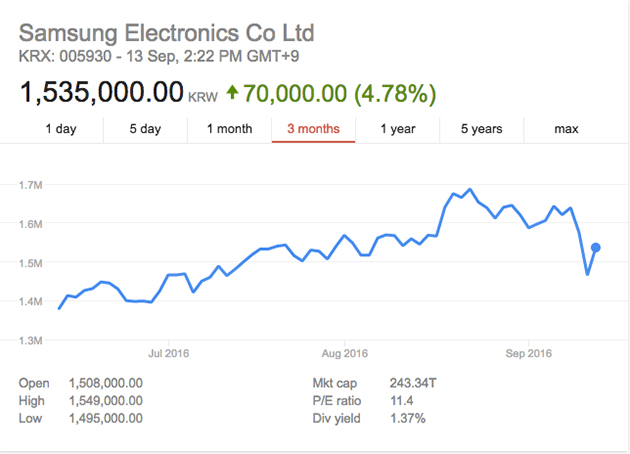This screenshot has width=630, height=454.
Task: Click the chart line's highest peak
Action: coord(470,189)
